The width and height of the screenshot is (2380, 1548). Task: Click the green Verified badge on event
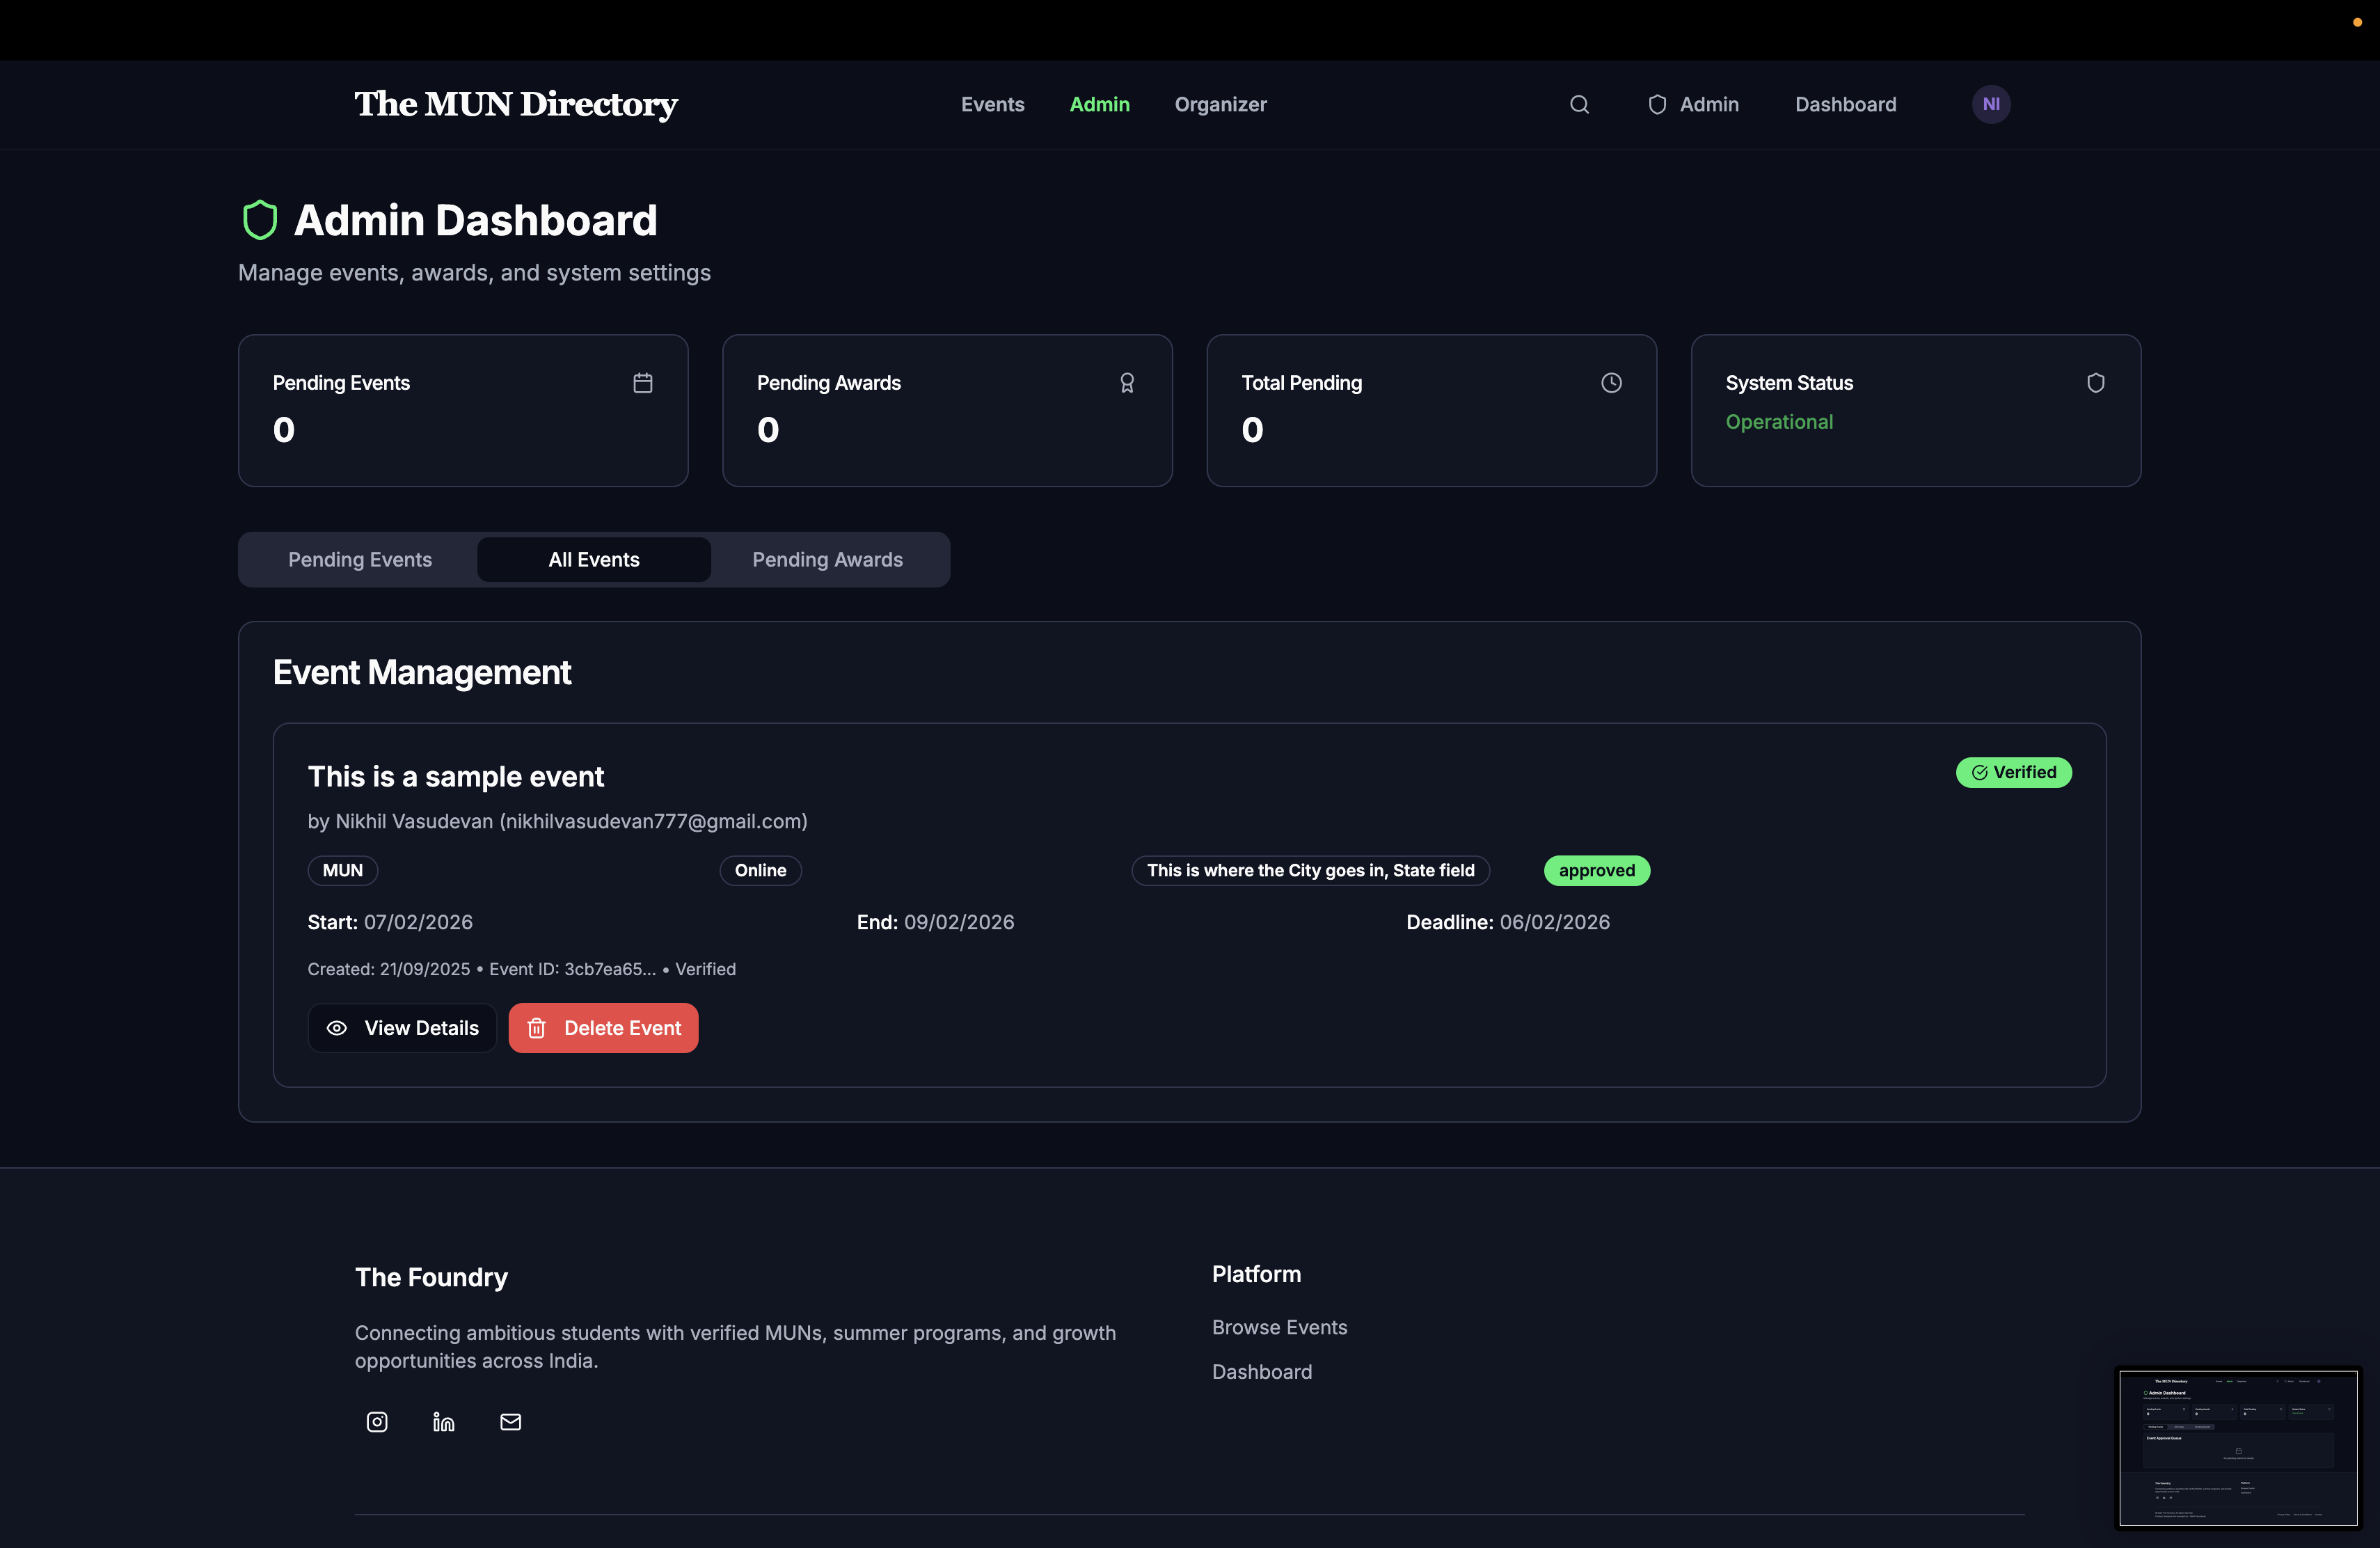pyautogui.click(x=2013, y=772)
